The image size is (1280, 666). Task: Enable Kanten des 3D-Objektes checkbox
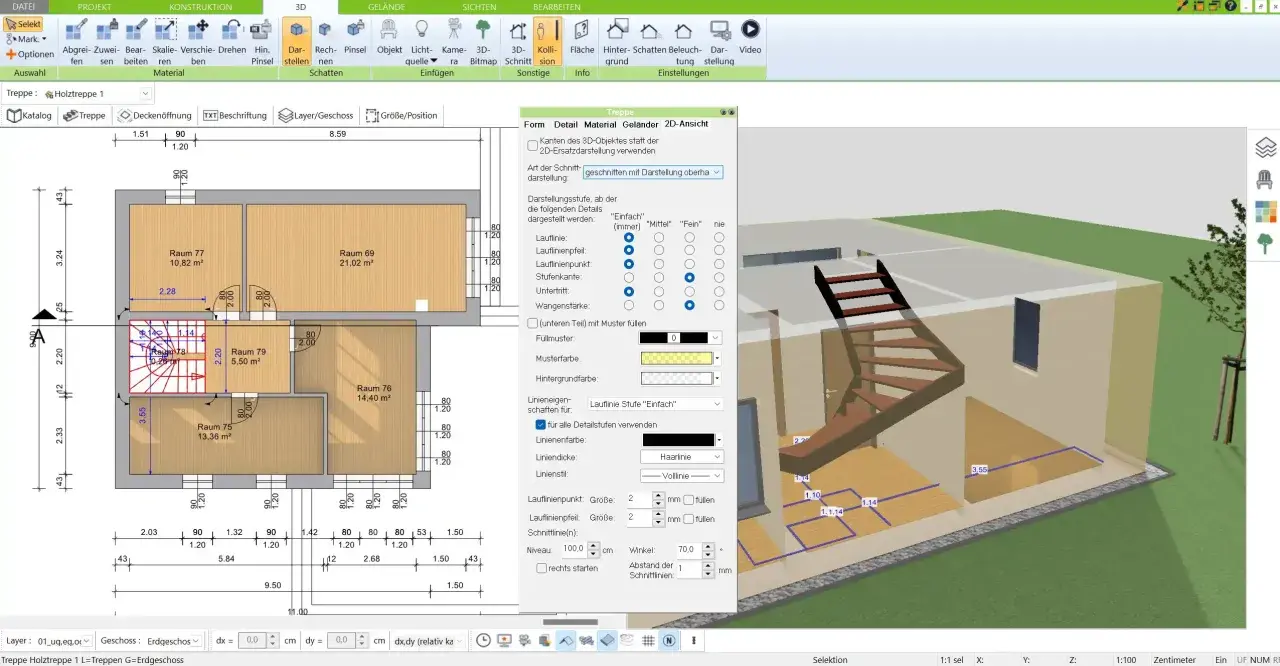(533, 145)
